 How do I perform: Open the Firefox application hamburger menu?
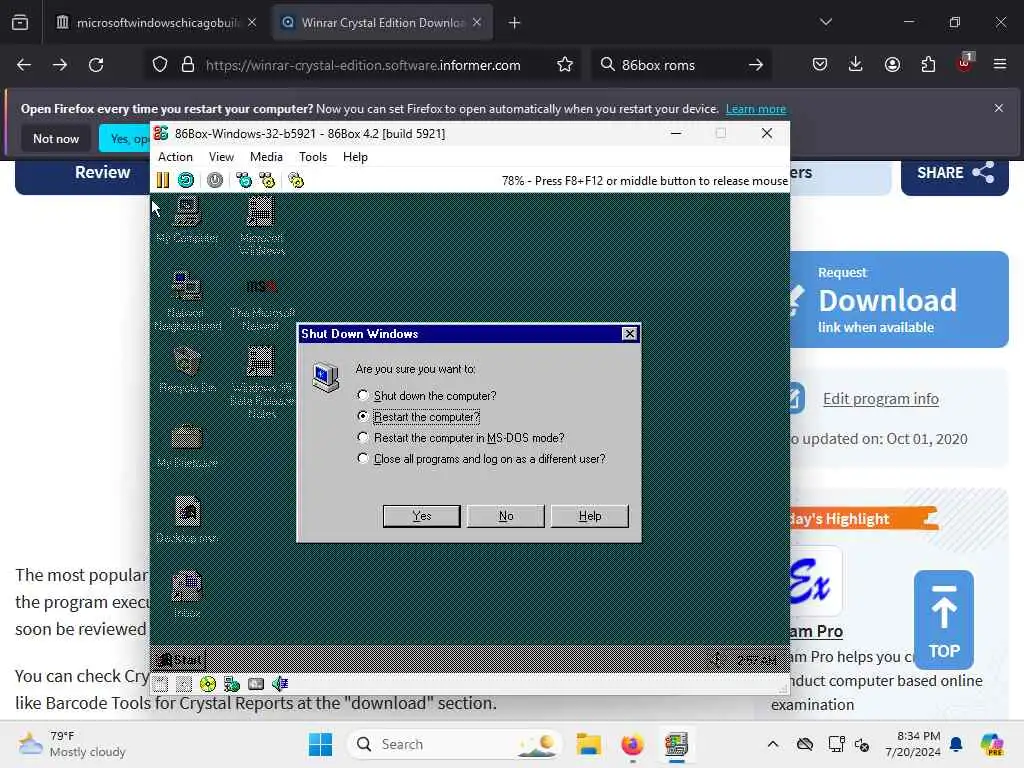pos(1000,65)
